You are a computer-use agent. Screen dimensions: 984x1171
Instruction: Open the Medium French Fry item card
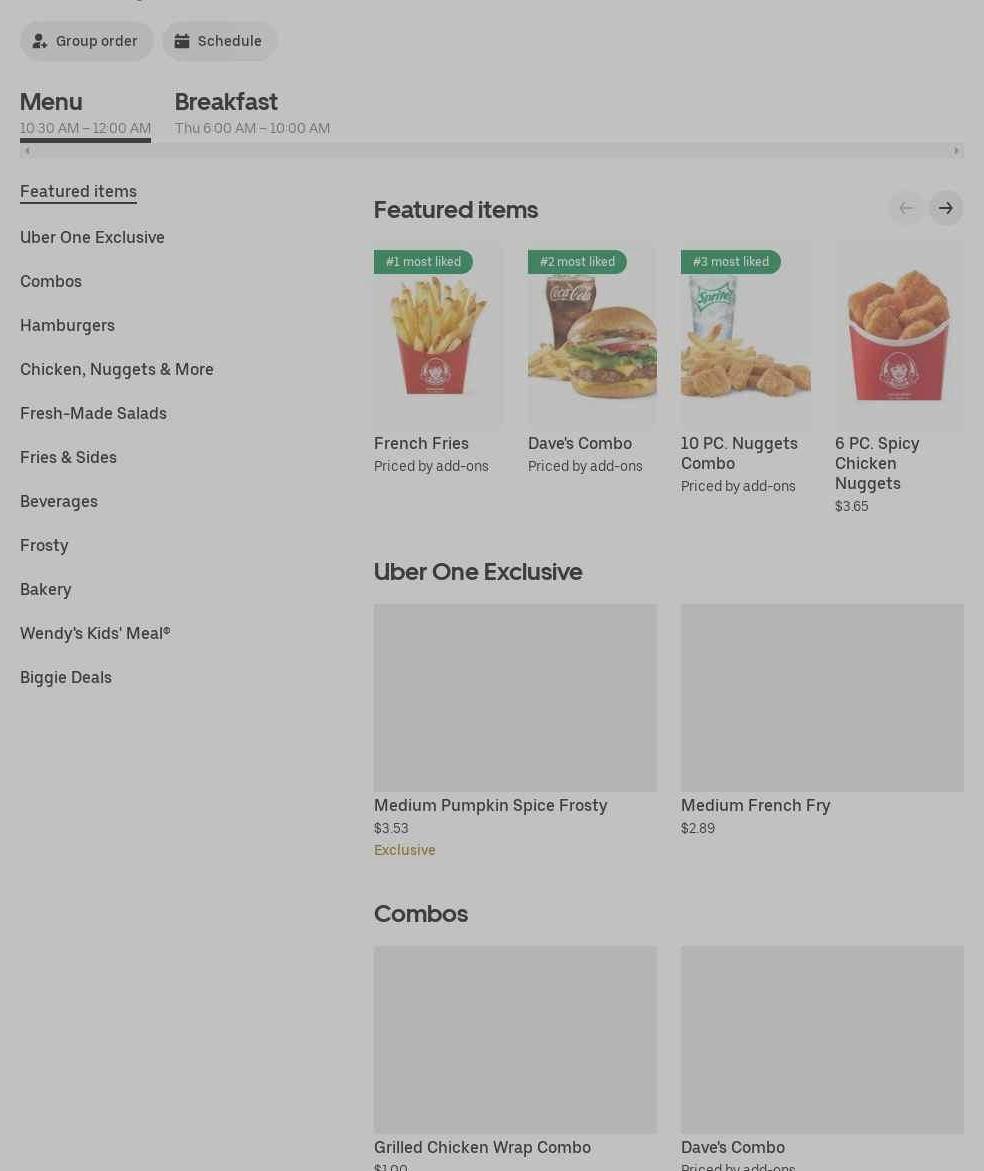tap(822, 720)
